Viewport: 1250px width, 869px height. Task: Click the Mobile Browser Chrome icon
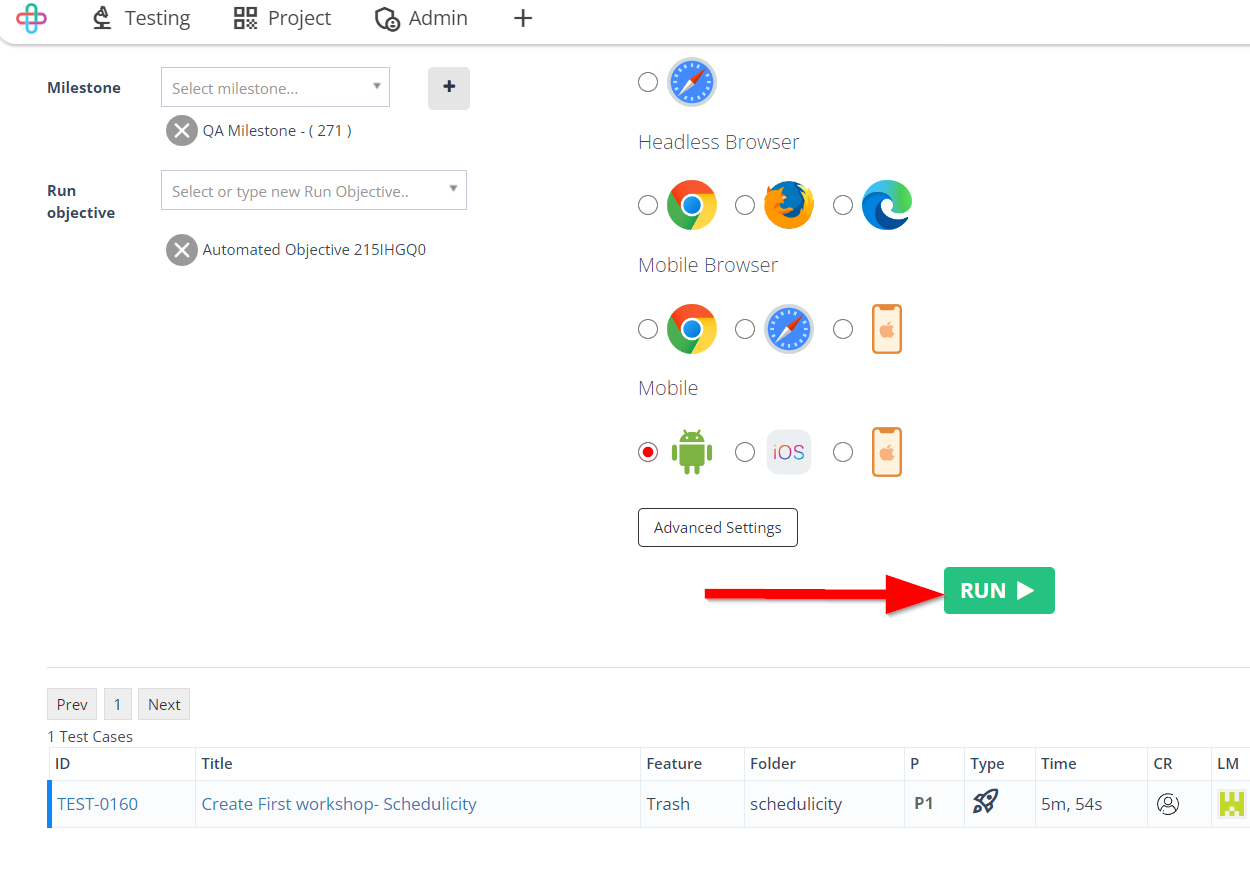[x=691, y=329]
